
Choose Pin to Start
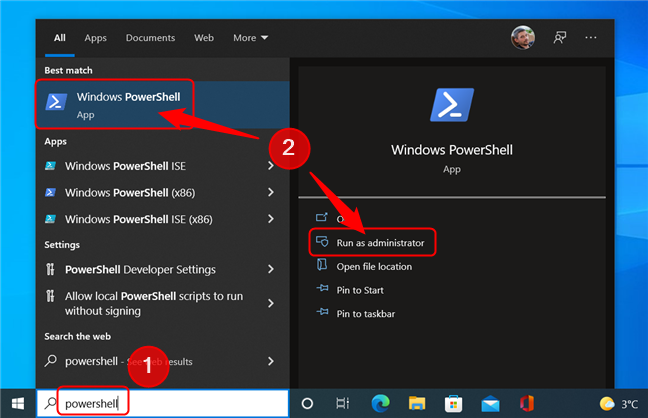(x=360, y=290)
